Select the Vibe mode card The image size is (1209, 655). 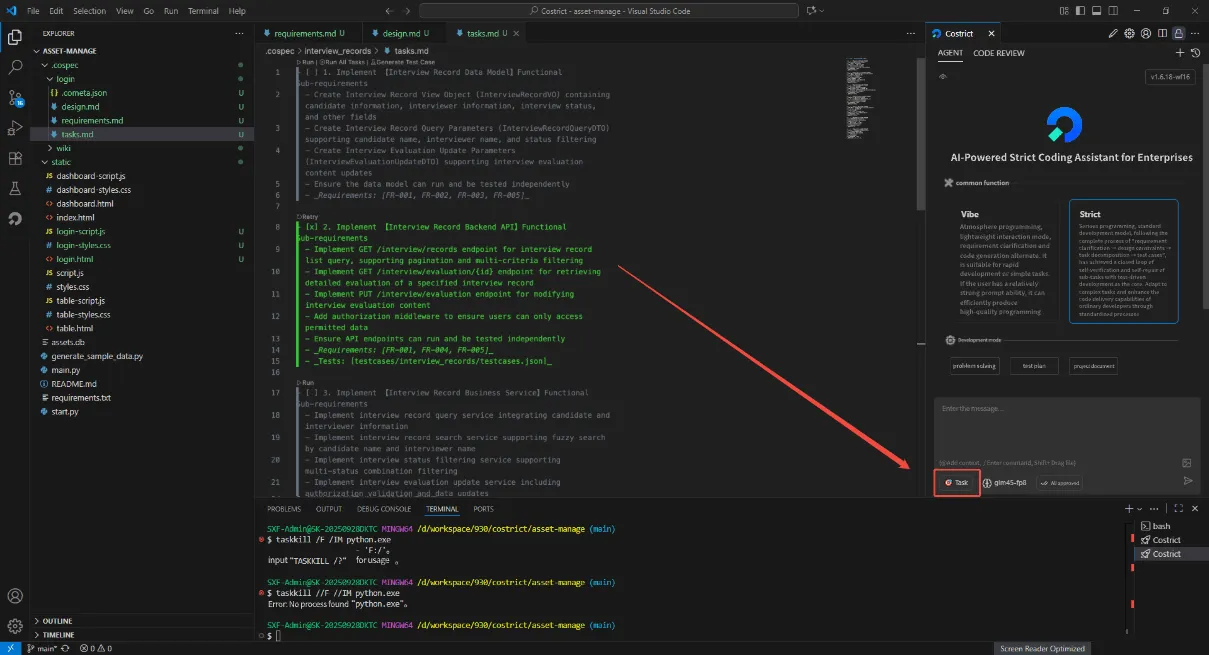point(1004,261)
